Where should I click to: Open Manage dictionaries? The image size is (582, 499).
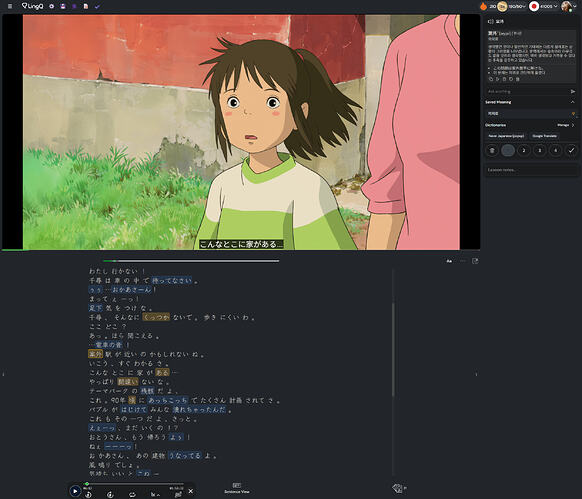pos(565,125)
